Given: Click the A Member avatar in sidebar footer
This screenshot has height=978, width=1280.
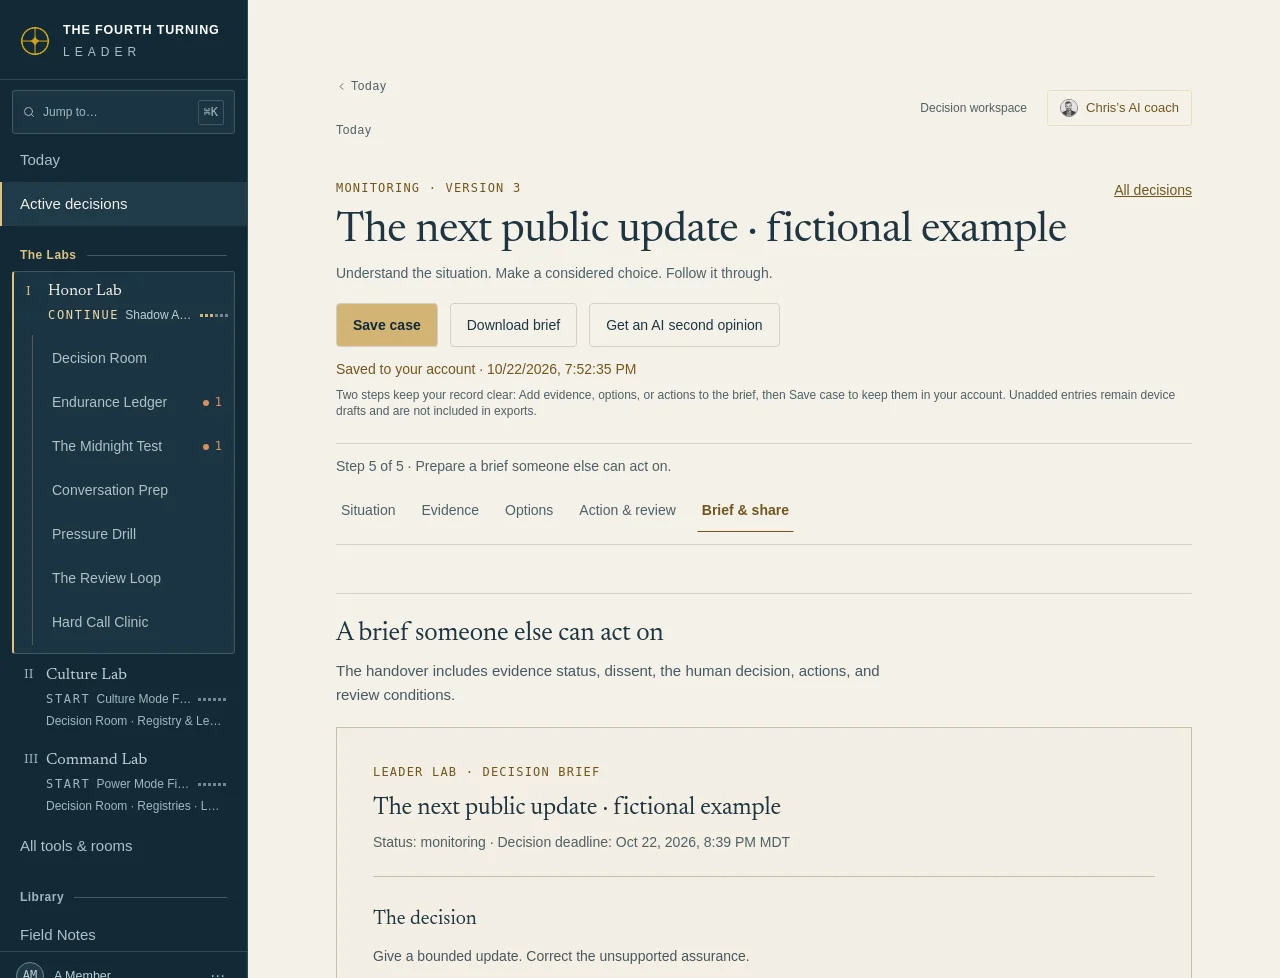Looking at the screenshot, I should (x=30, y=973).
